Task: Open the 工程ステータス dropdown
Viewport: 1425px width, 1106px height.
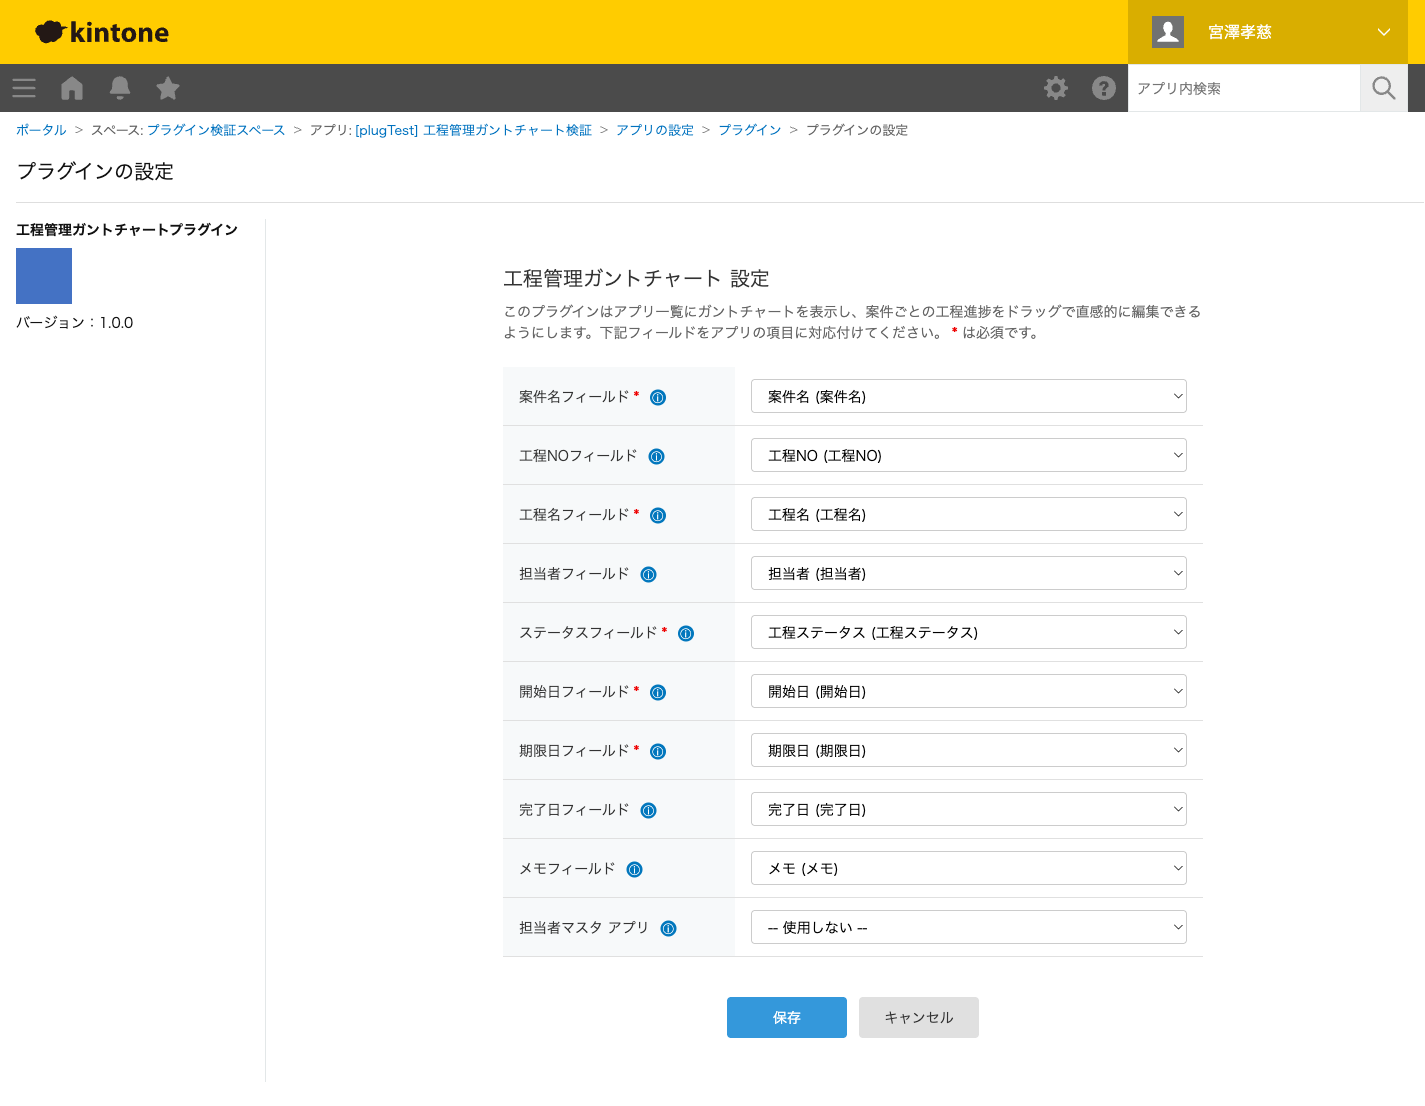Action: pyautogui.click(x=968, y=633)
